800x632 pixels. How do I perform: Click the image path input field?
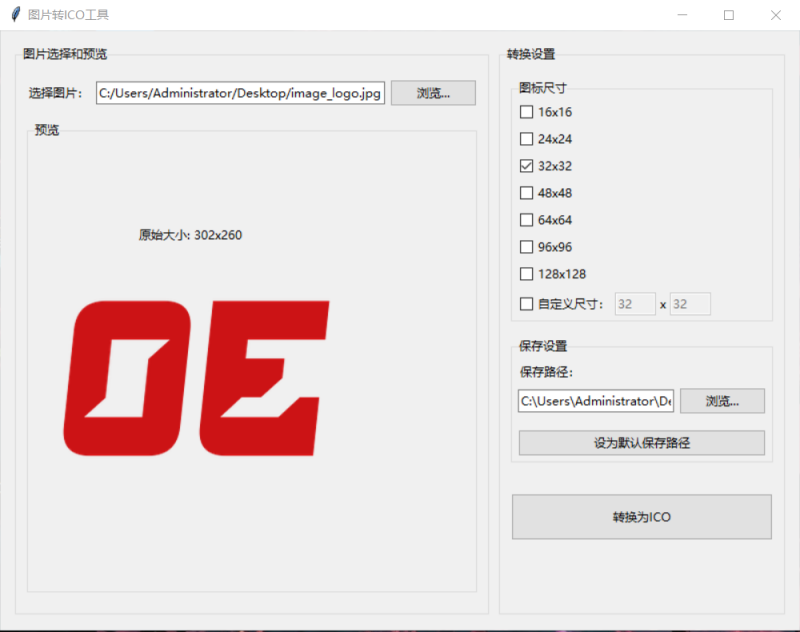[238, 92]
